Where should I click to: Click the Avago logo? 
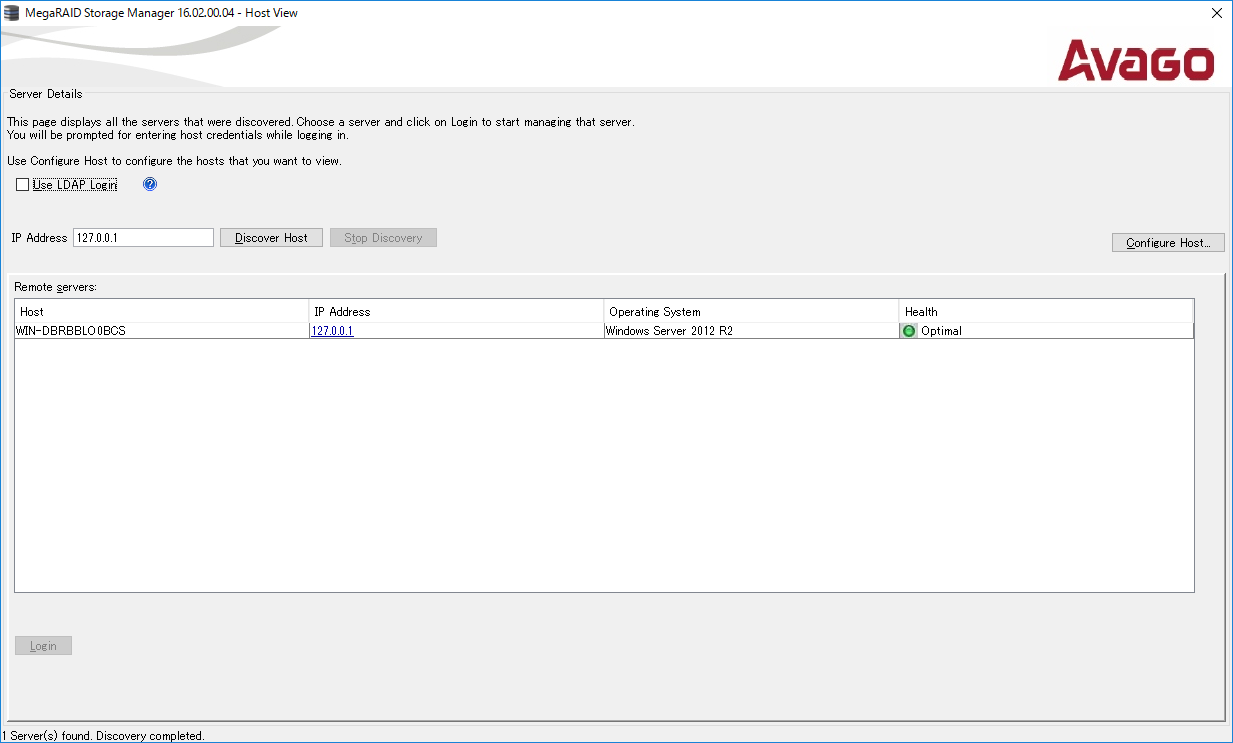pyautogui.click(x=1136, y=60)
